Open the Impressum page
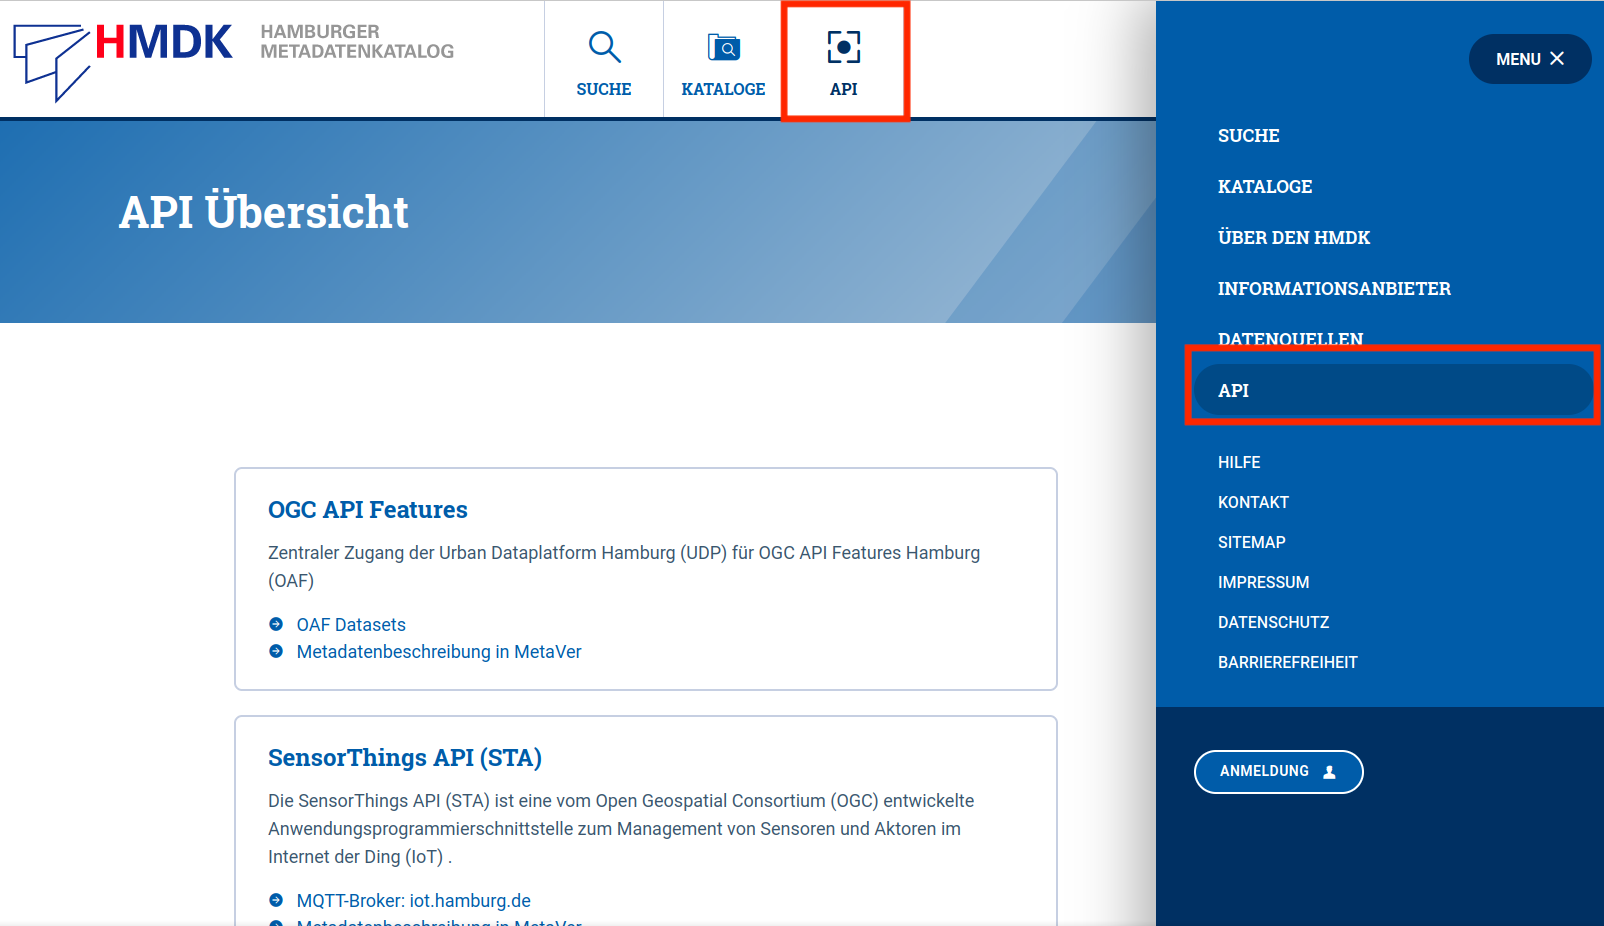This screenshot has width=1604, height=926. pos(1264,582)
